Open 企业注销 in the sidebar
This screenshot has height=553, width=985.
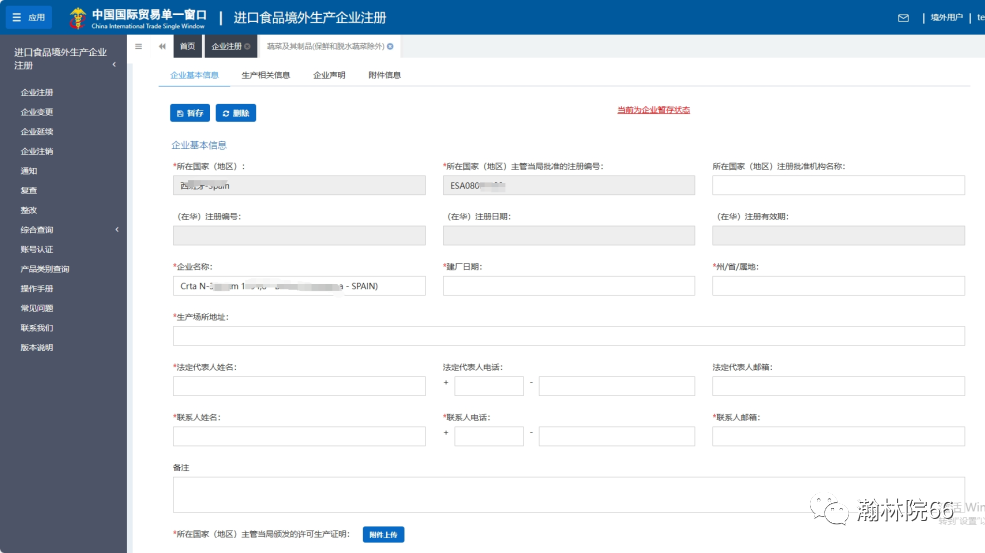click(x=37, y=151)
